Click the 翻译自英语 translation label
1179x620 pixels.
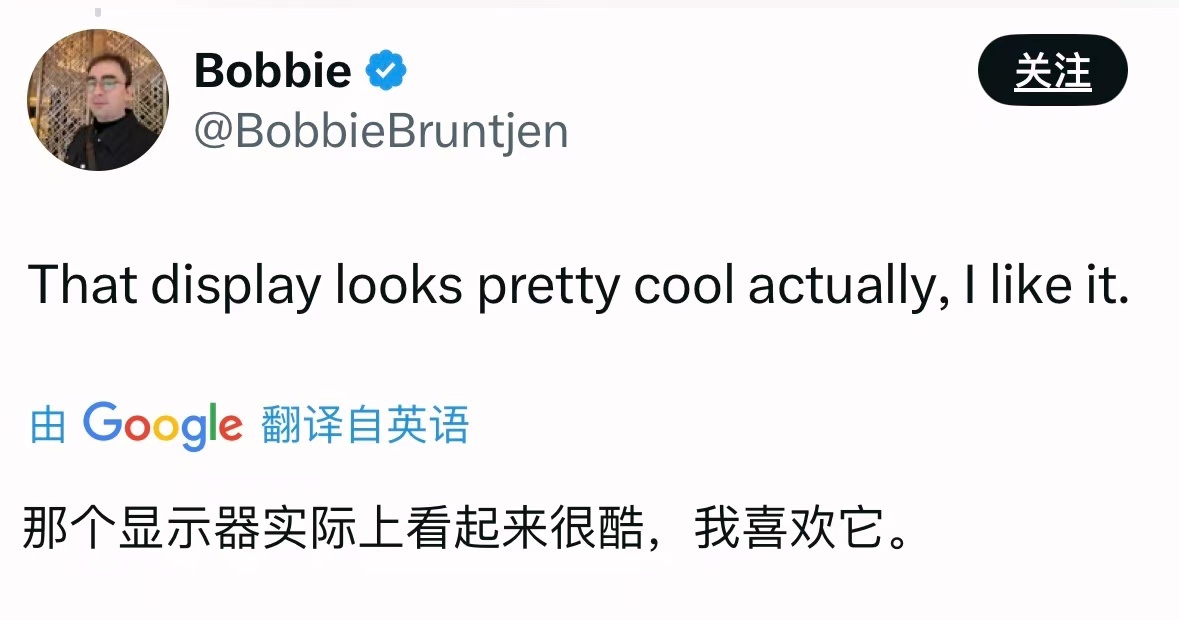[365, 425]
